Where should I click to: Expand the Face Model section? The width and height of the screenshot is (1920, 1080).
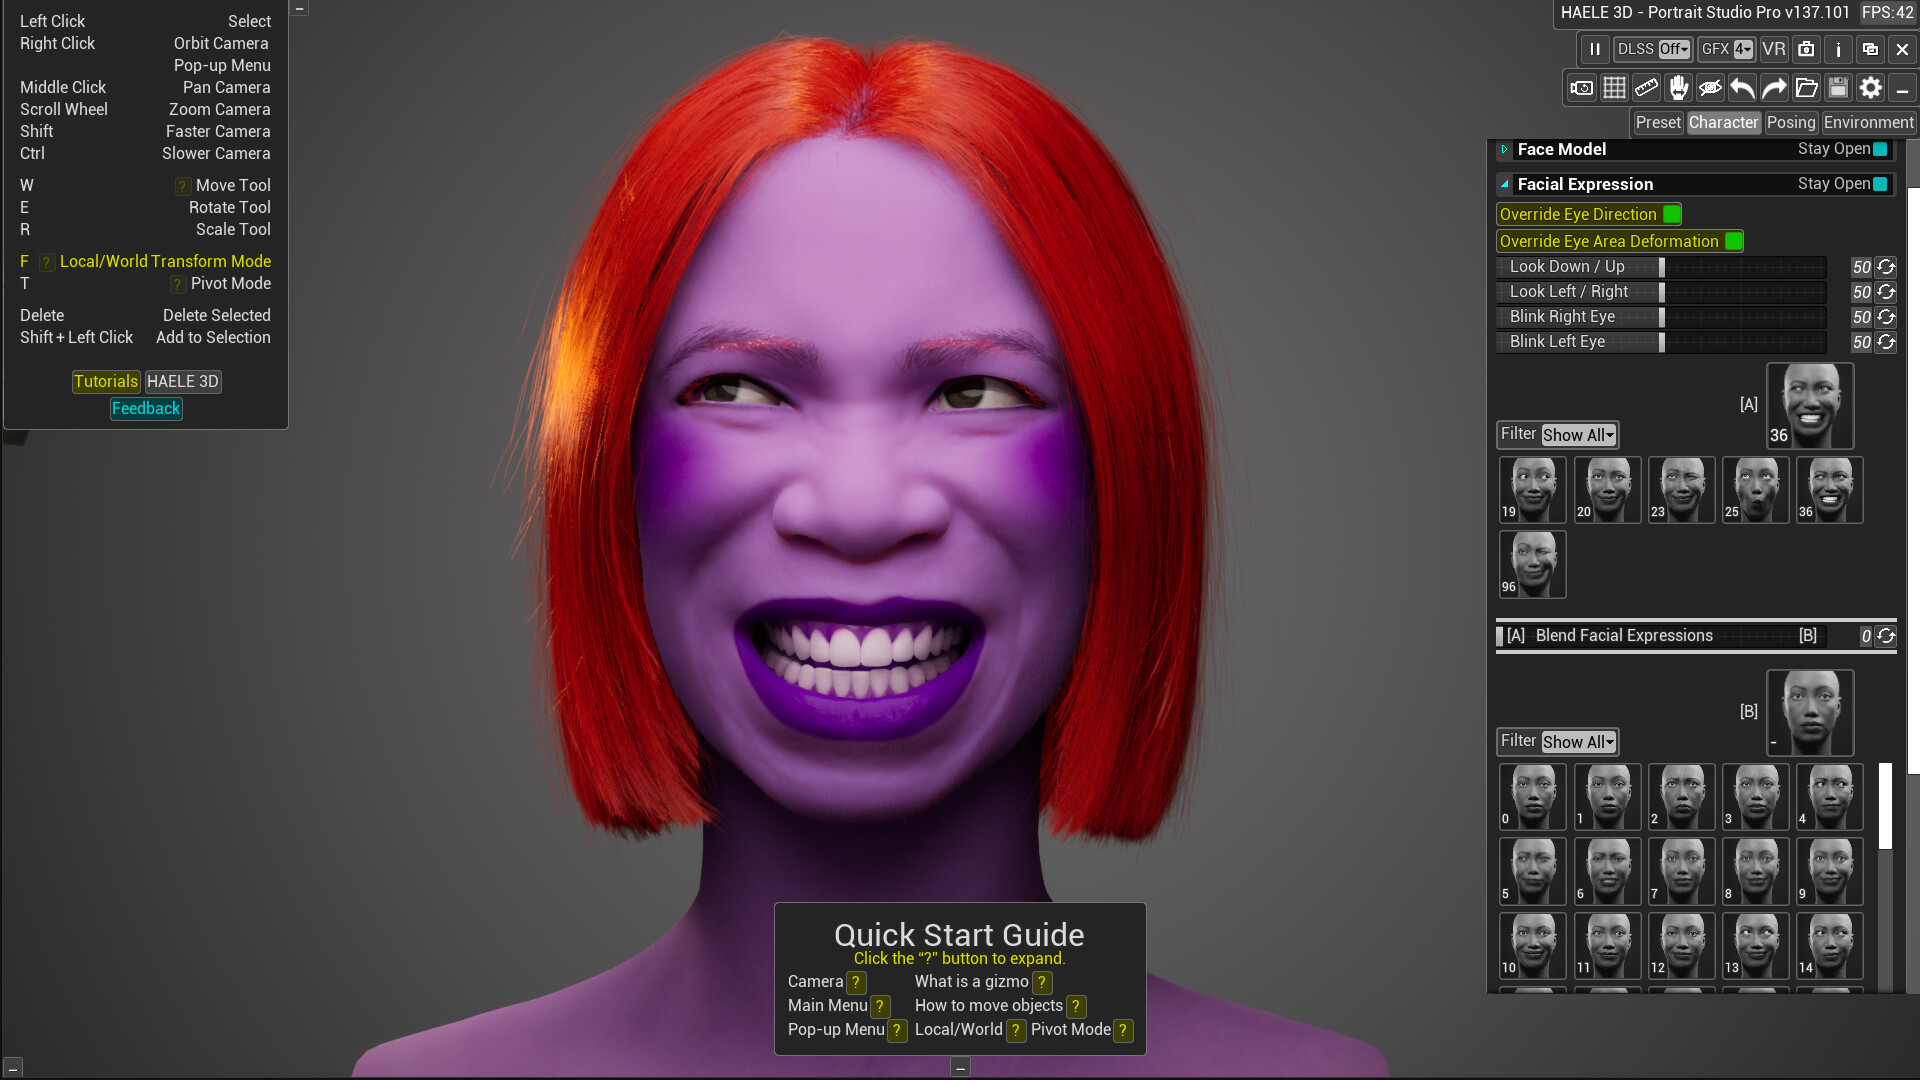click(1504, 149)
